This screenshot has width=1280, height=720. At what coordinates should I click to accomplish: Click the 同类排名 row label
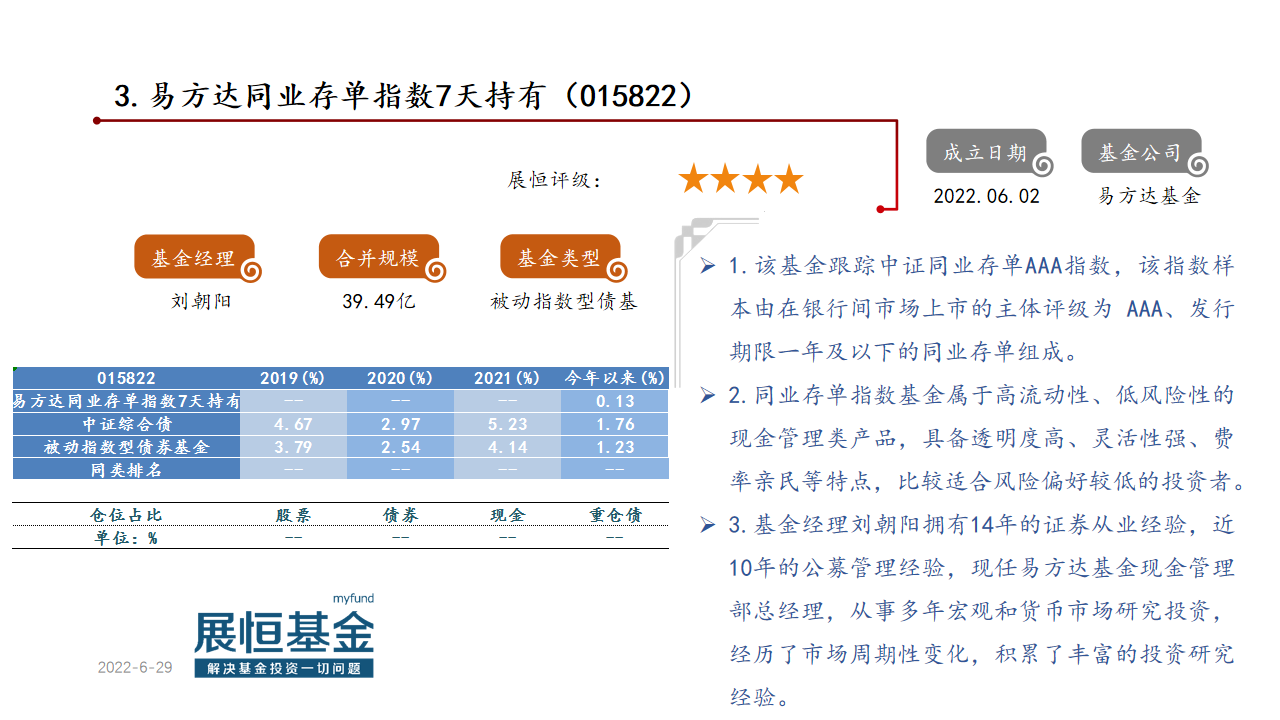(x=126, y=470)
